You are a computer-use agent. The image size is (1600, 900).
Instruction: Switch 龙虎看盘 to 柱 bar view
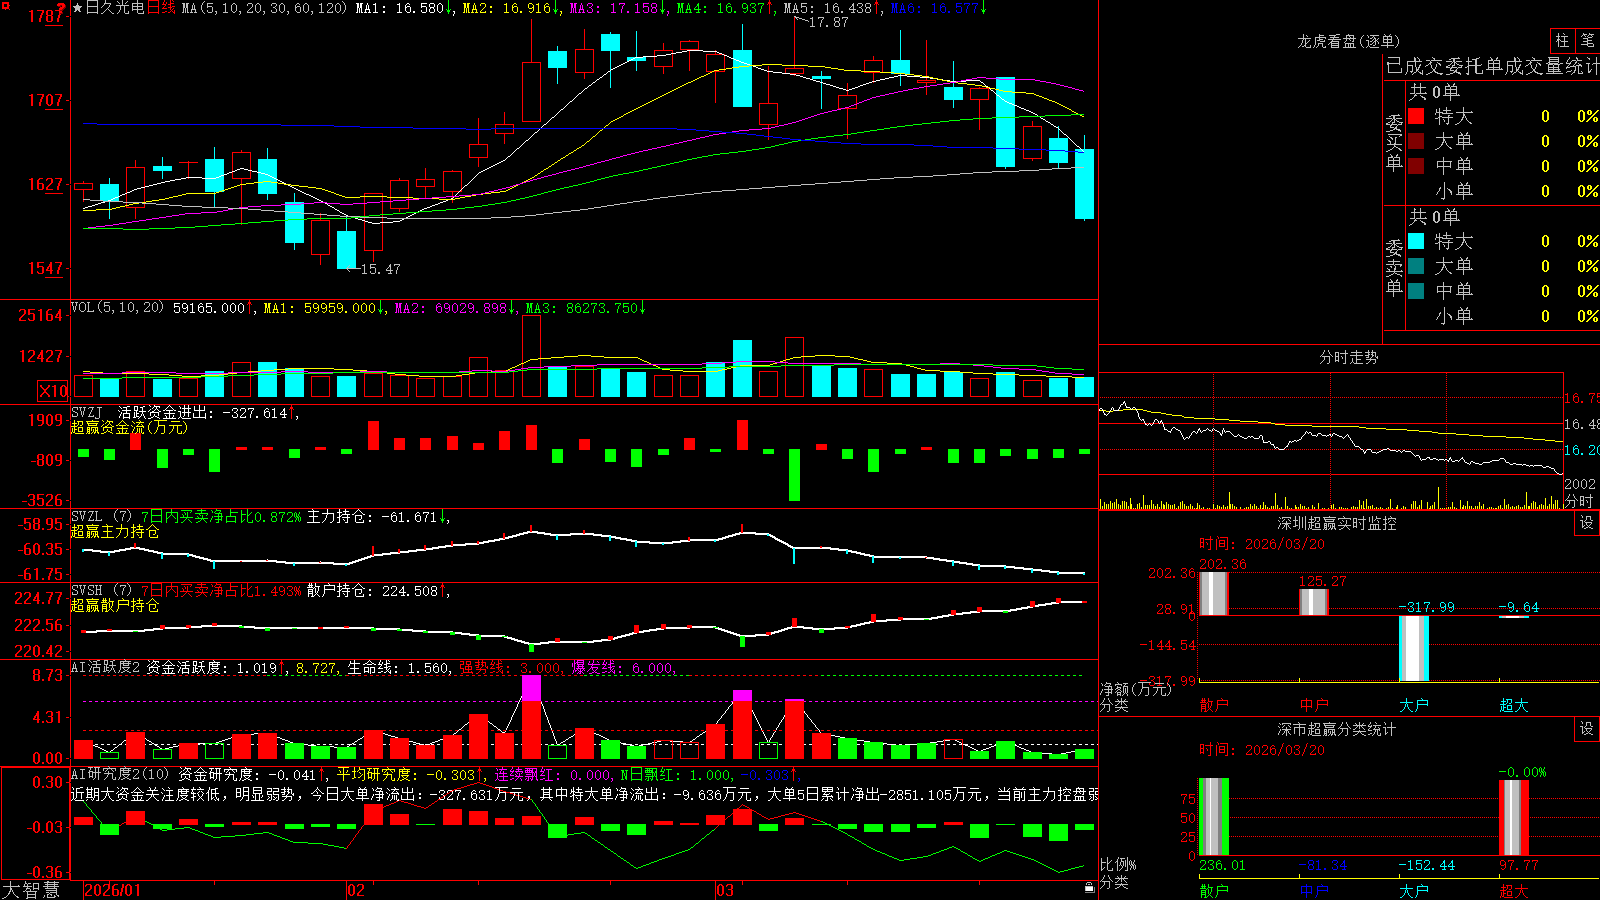1562,40
